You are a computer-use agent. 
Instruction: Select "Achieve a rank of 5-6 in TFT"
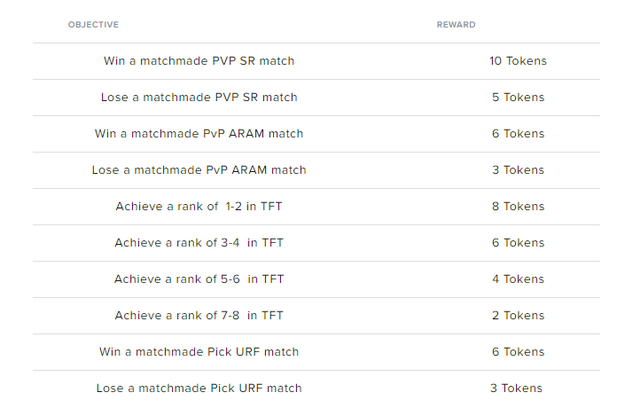click(x=199, y=279)
